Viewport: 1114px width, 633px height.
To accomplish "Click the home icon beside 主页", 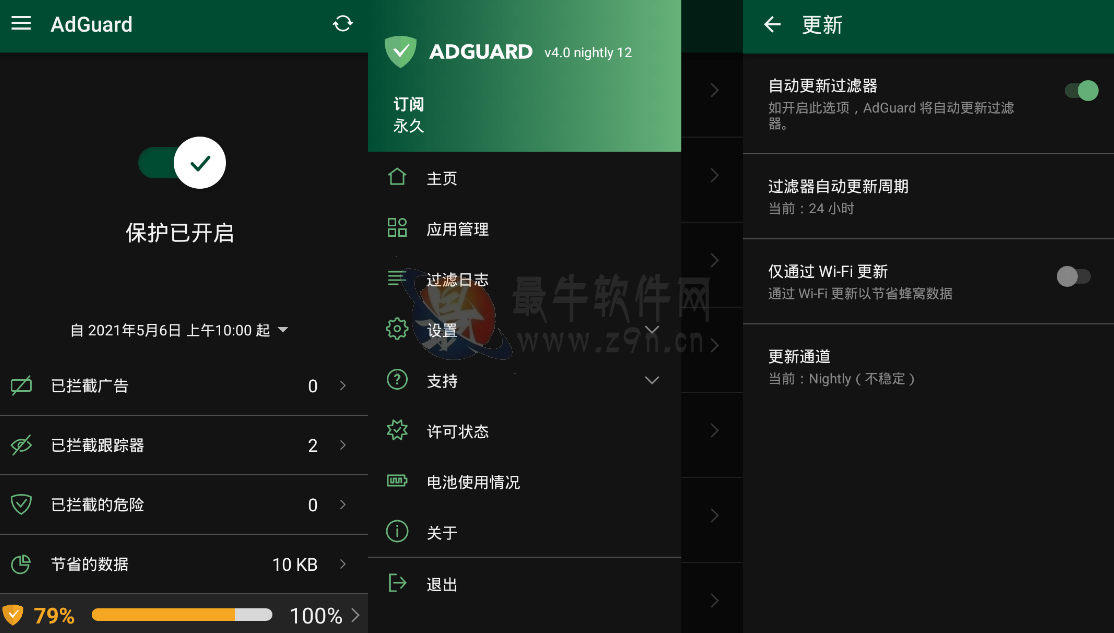I will click(397, 177).
